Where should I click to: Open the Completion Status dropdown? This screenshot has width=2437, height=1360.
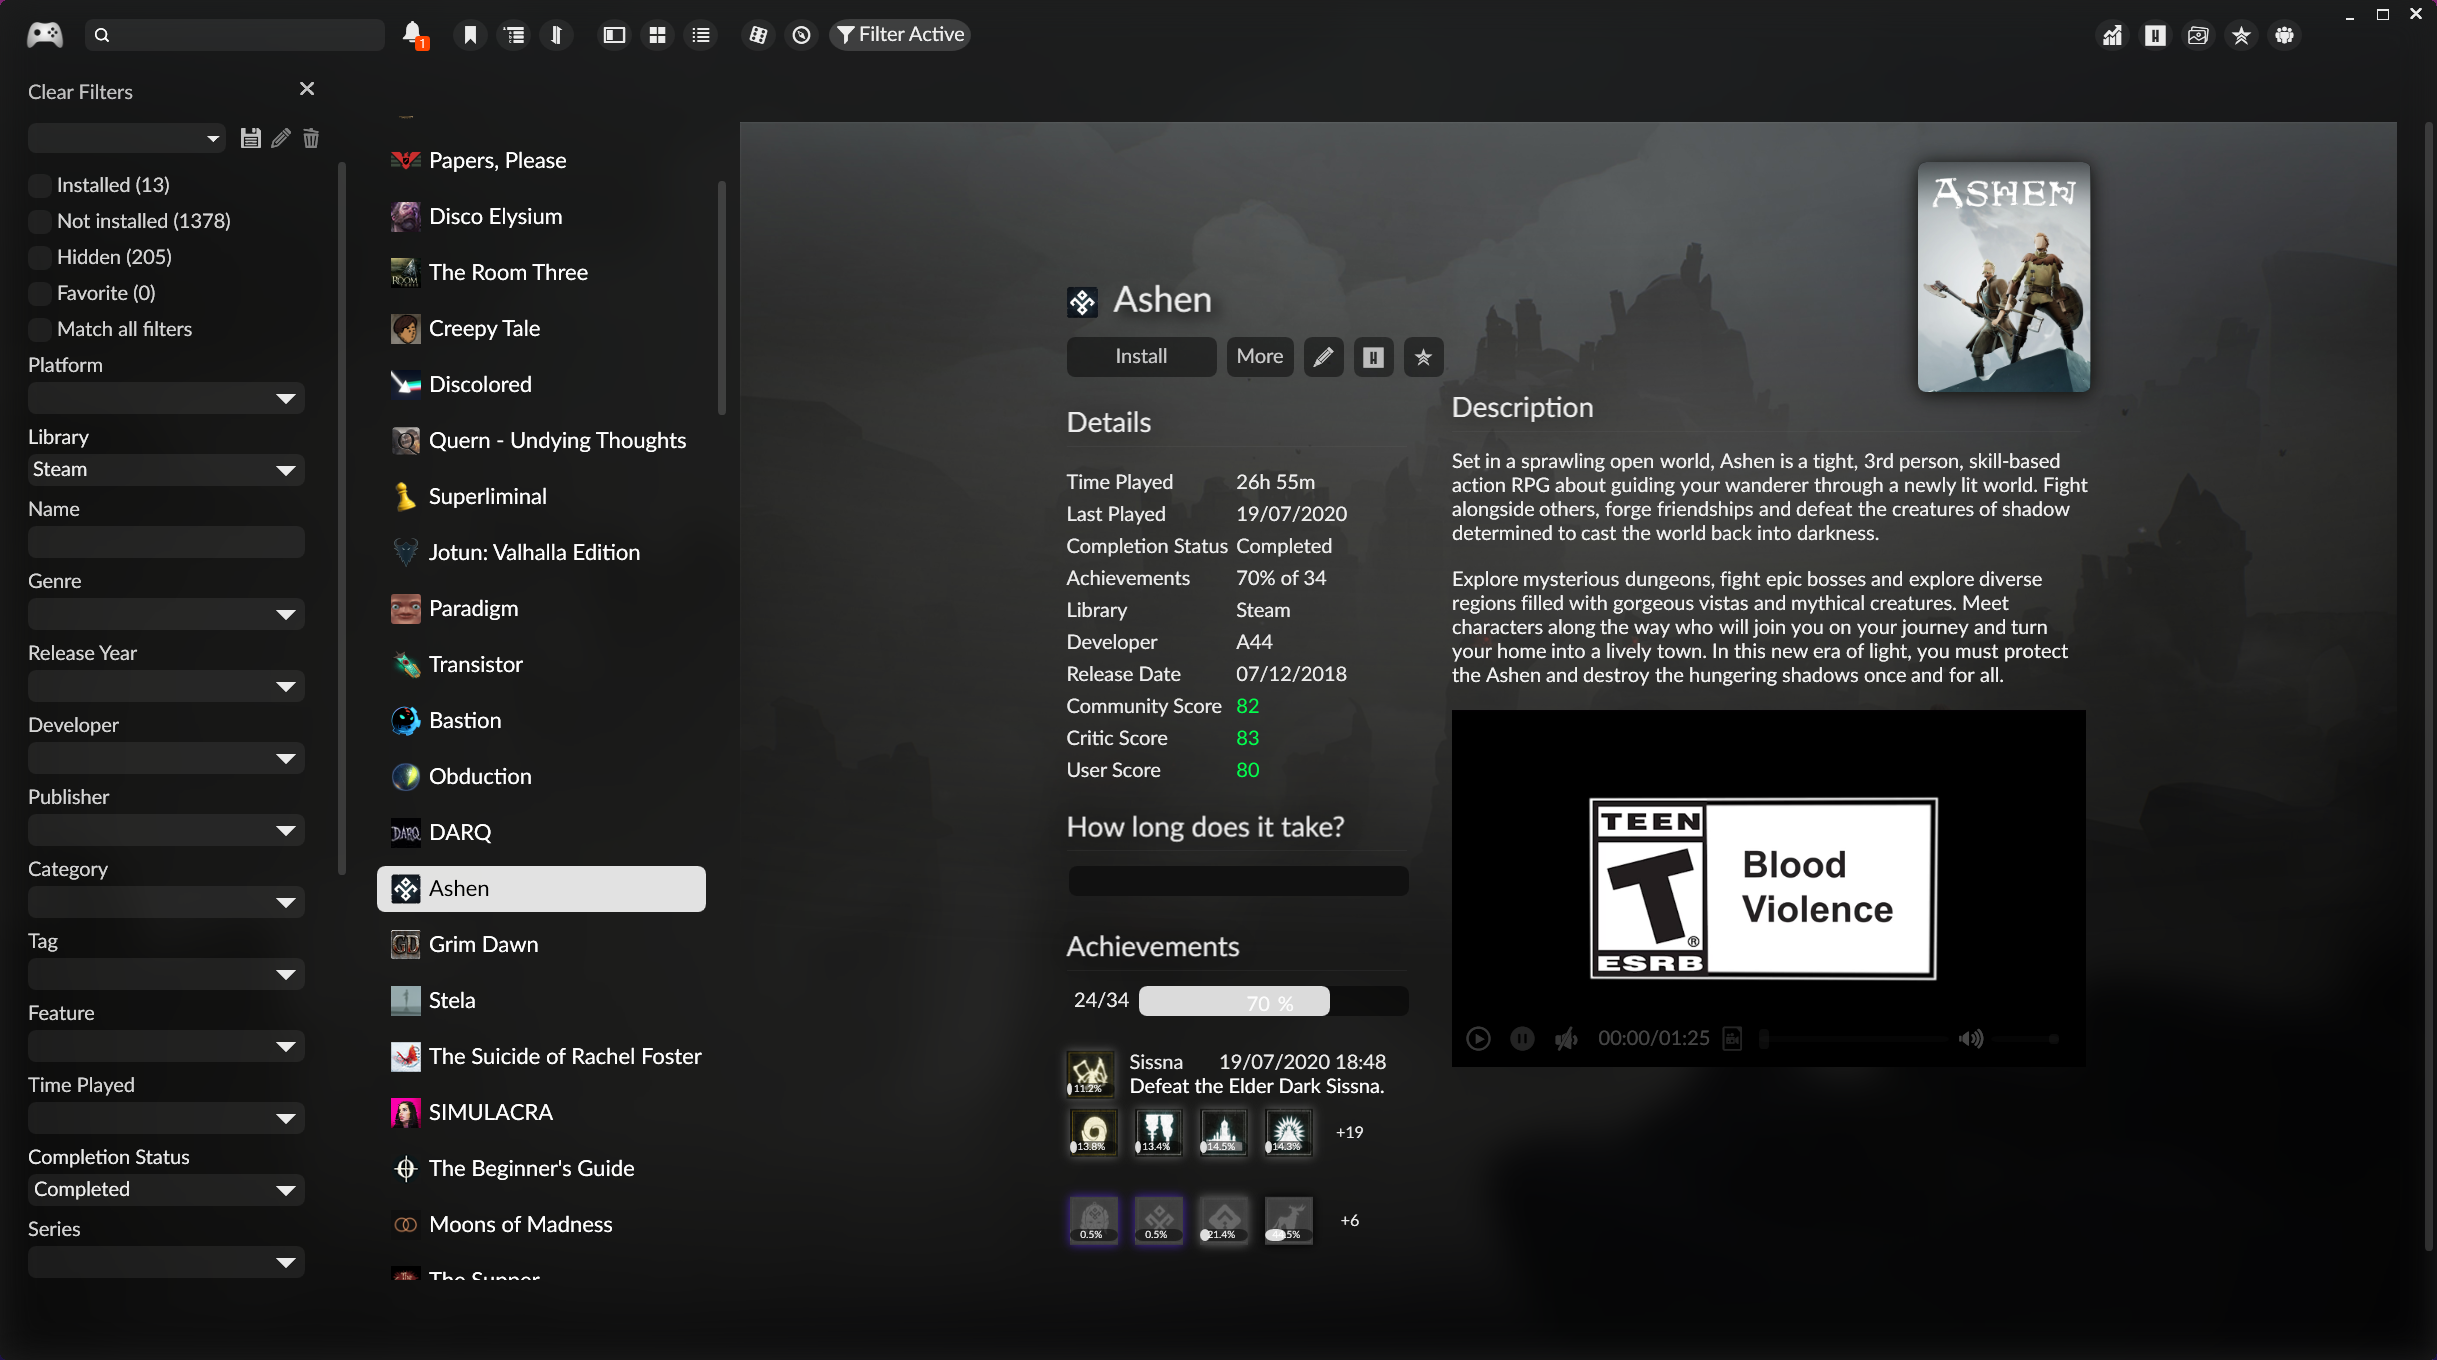tap(166, 1190)
